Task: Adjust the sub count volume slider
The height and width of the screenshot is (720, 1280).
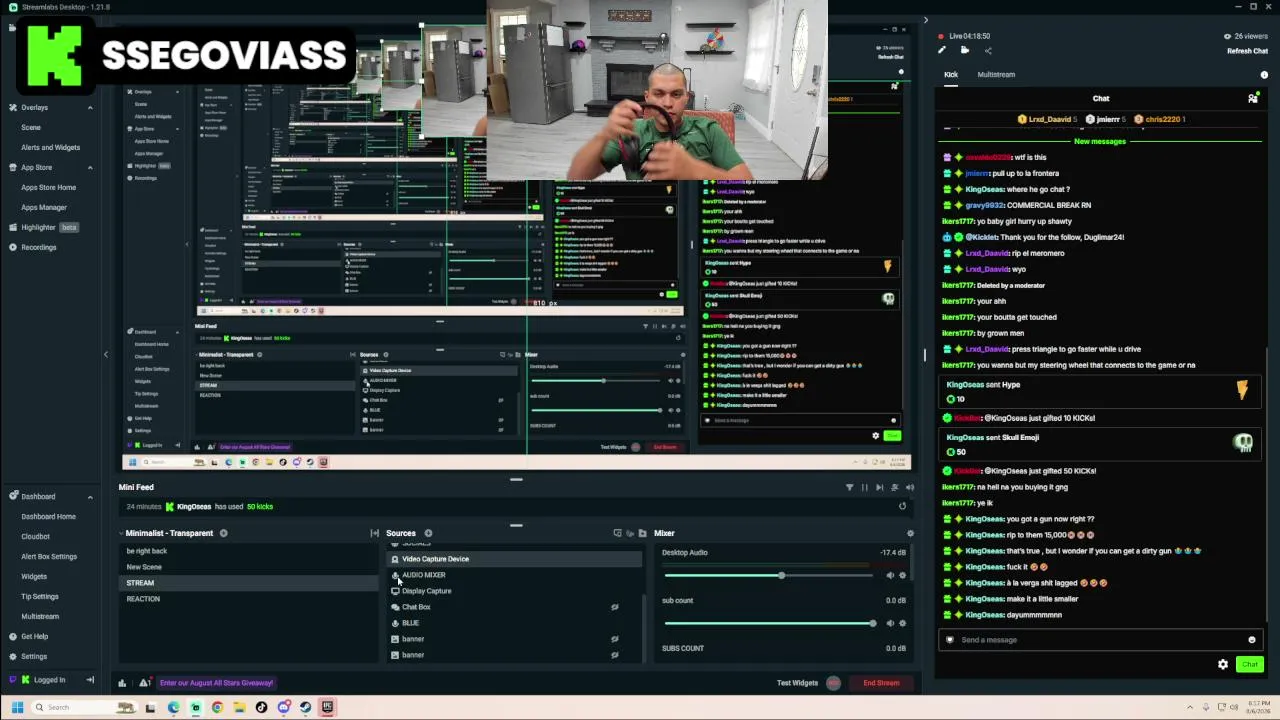Action: click(x=769, y=623)
